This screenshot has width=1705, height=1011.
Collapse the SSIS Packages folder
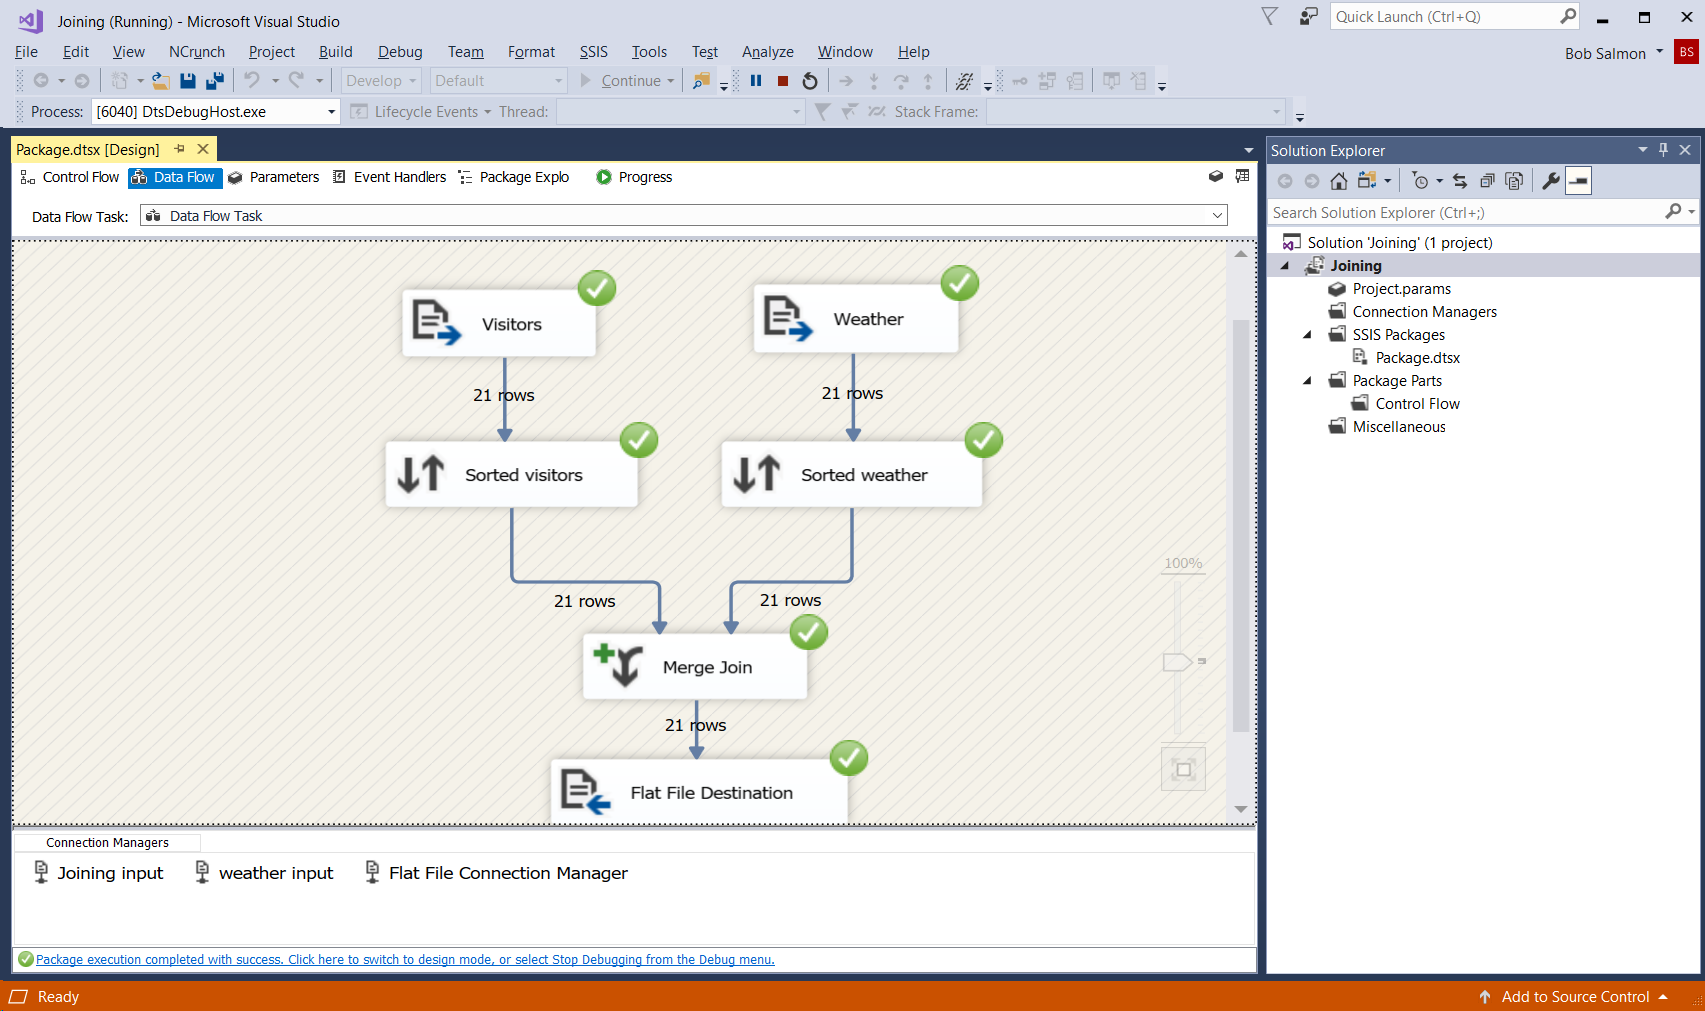pyautogui.click(x=1308, y=335)
